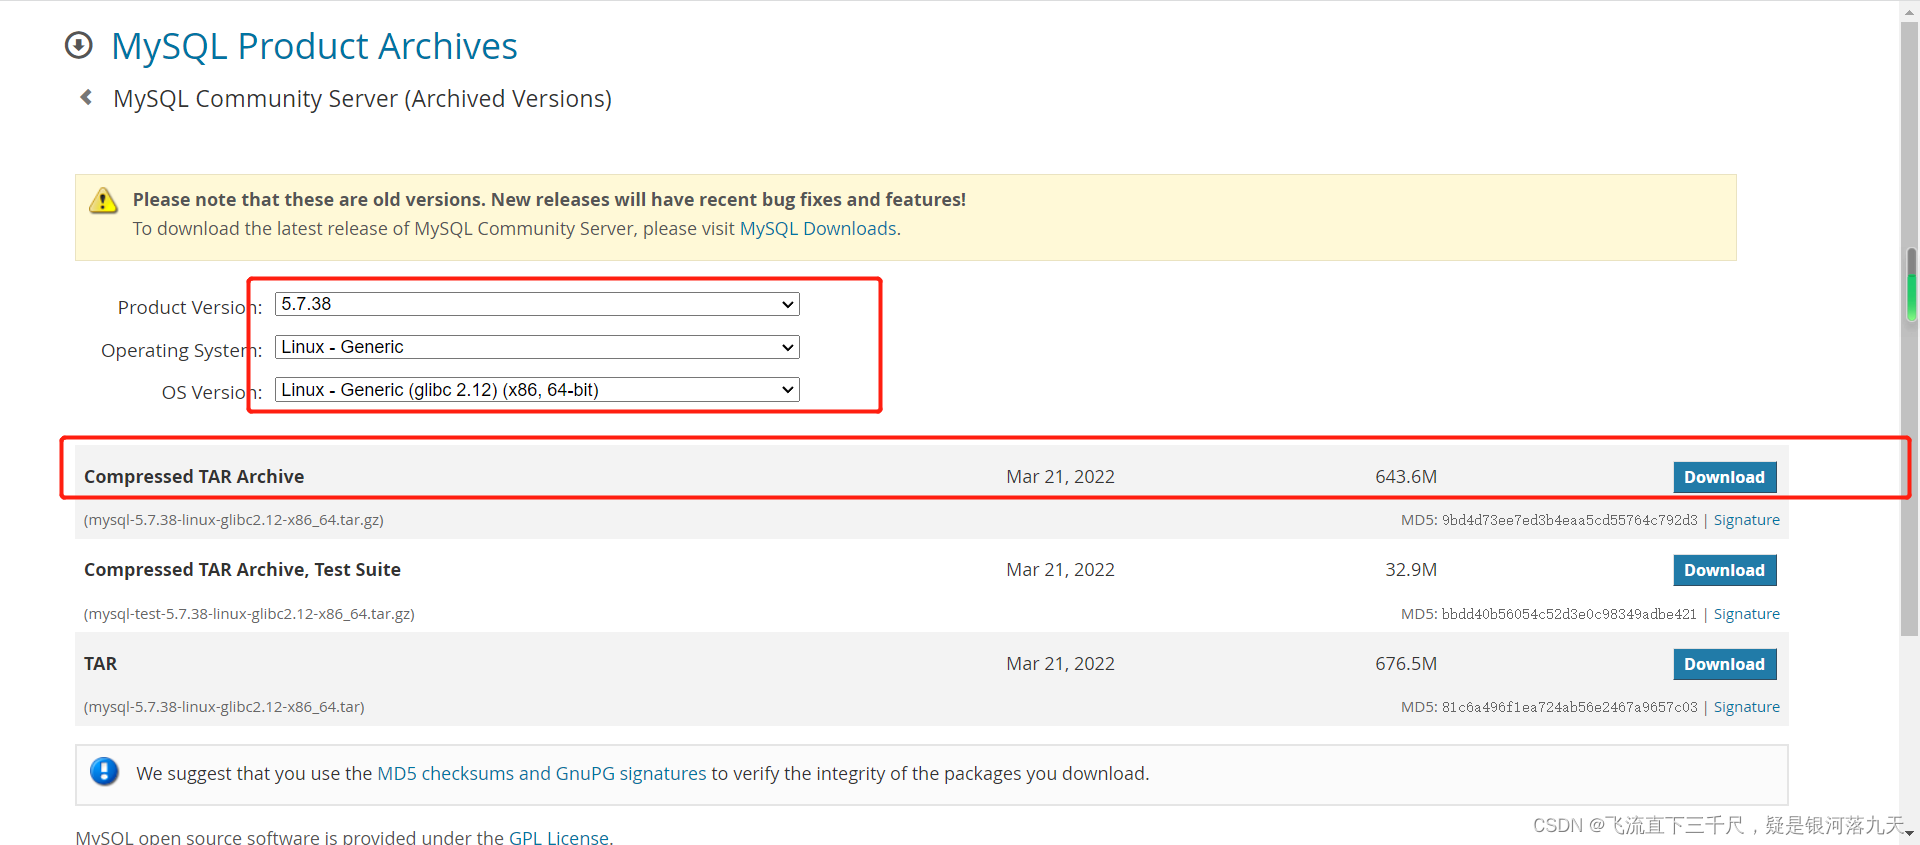Click the TAR row title
The height and width of the screenshot is (845, 1920).
pyautogui.click(x=100, y=664)
